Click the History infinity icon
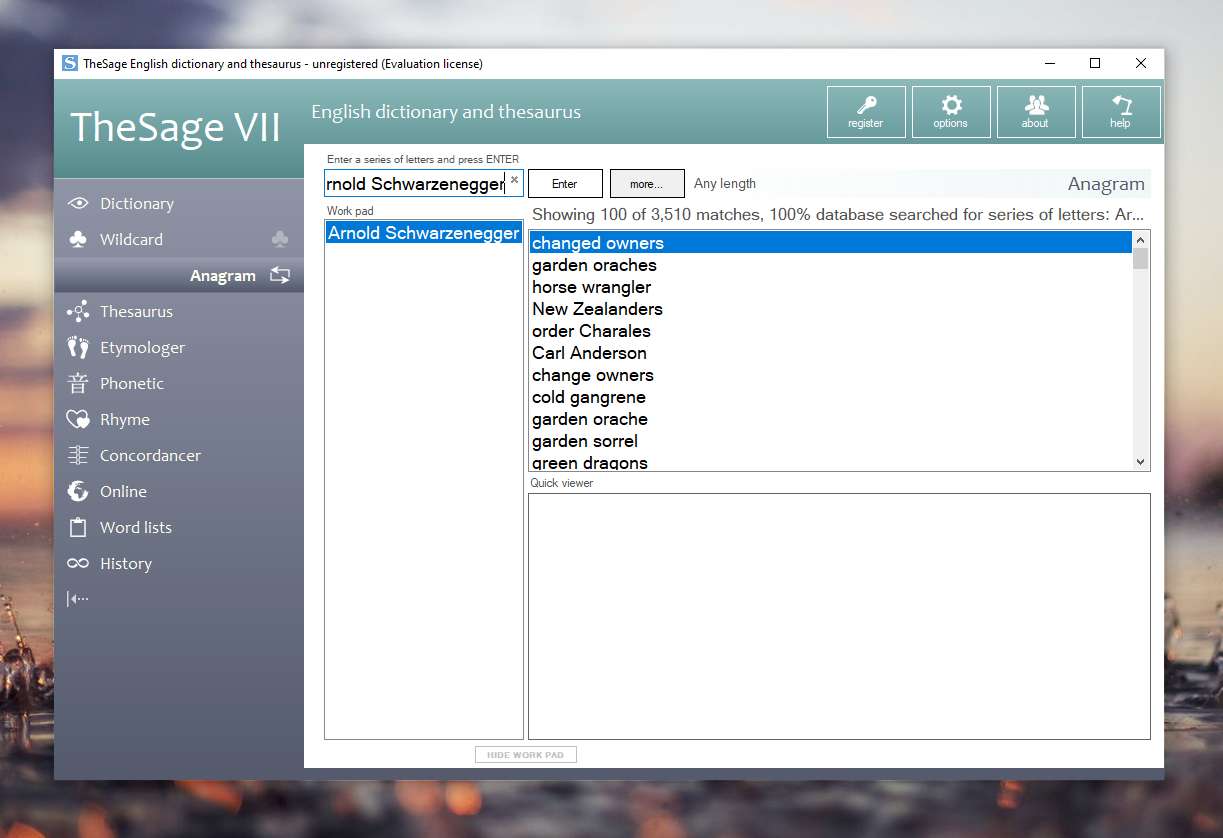 click(78, 564)
